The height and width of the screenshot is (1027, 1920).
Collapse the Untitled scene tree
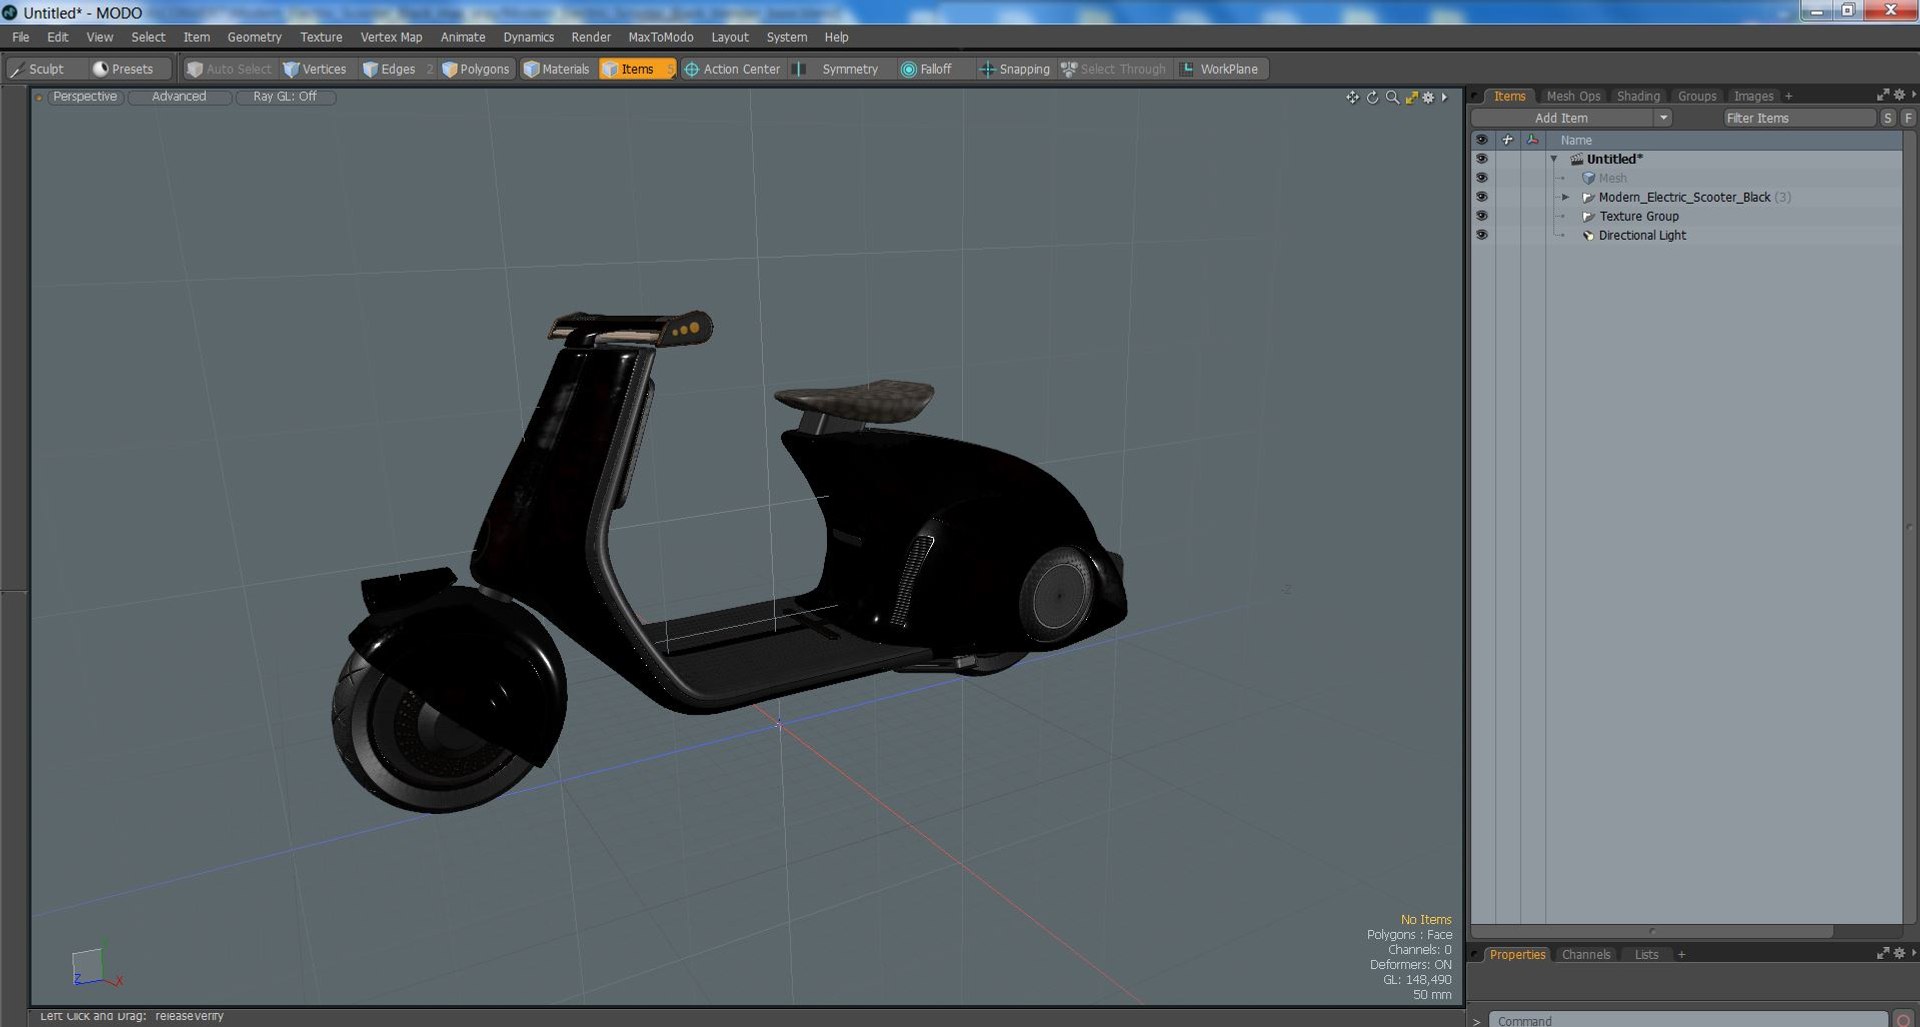pos(1554,159)
